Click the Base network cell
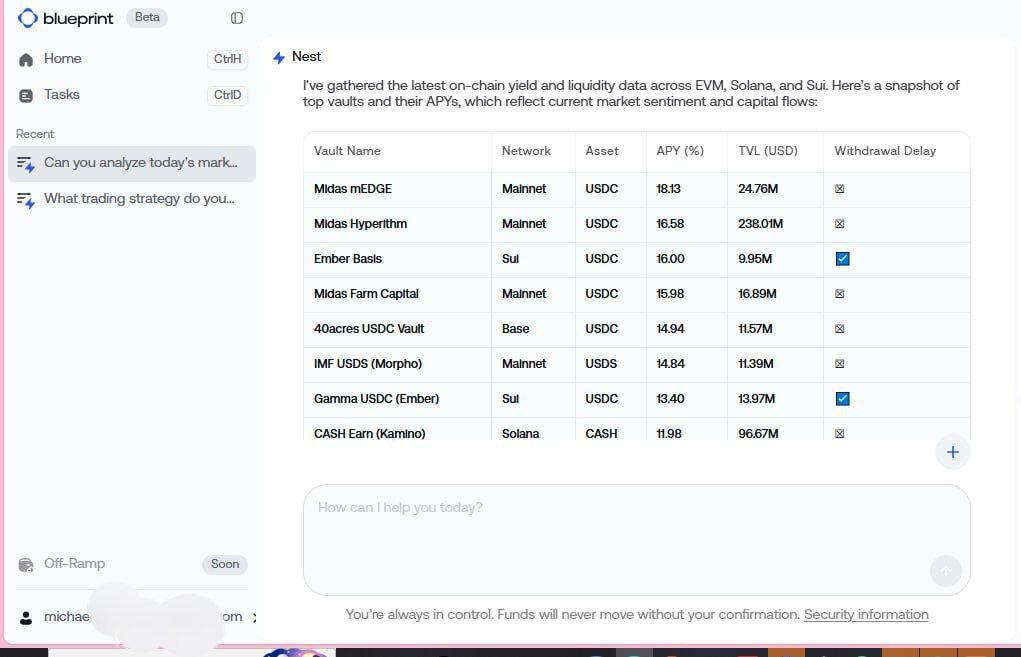This screenshot has width=1021, height=657. tap(515, 329)
